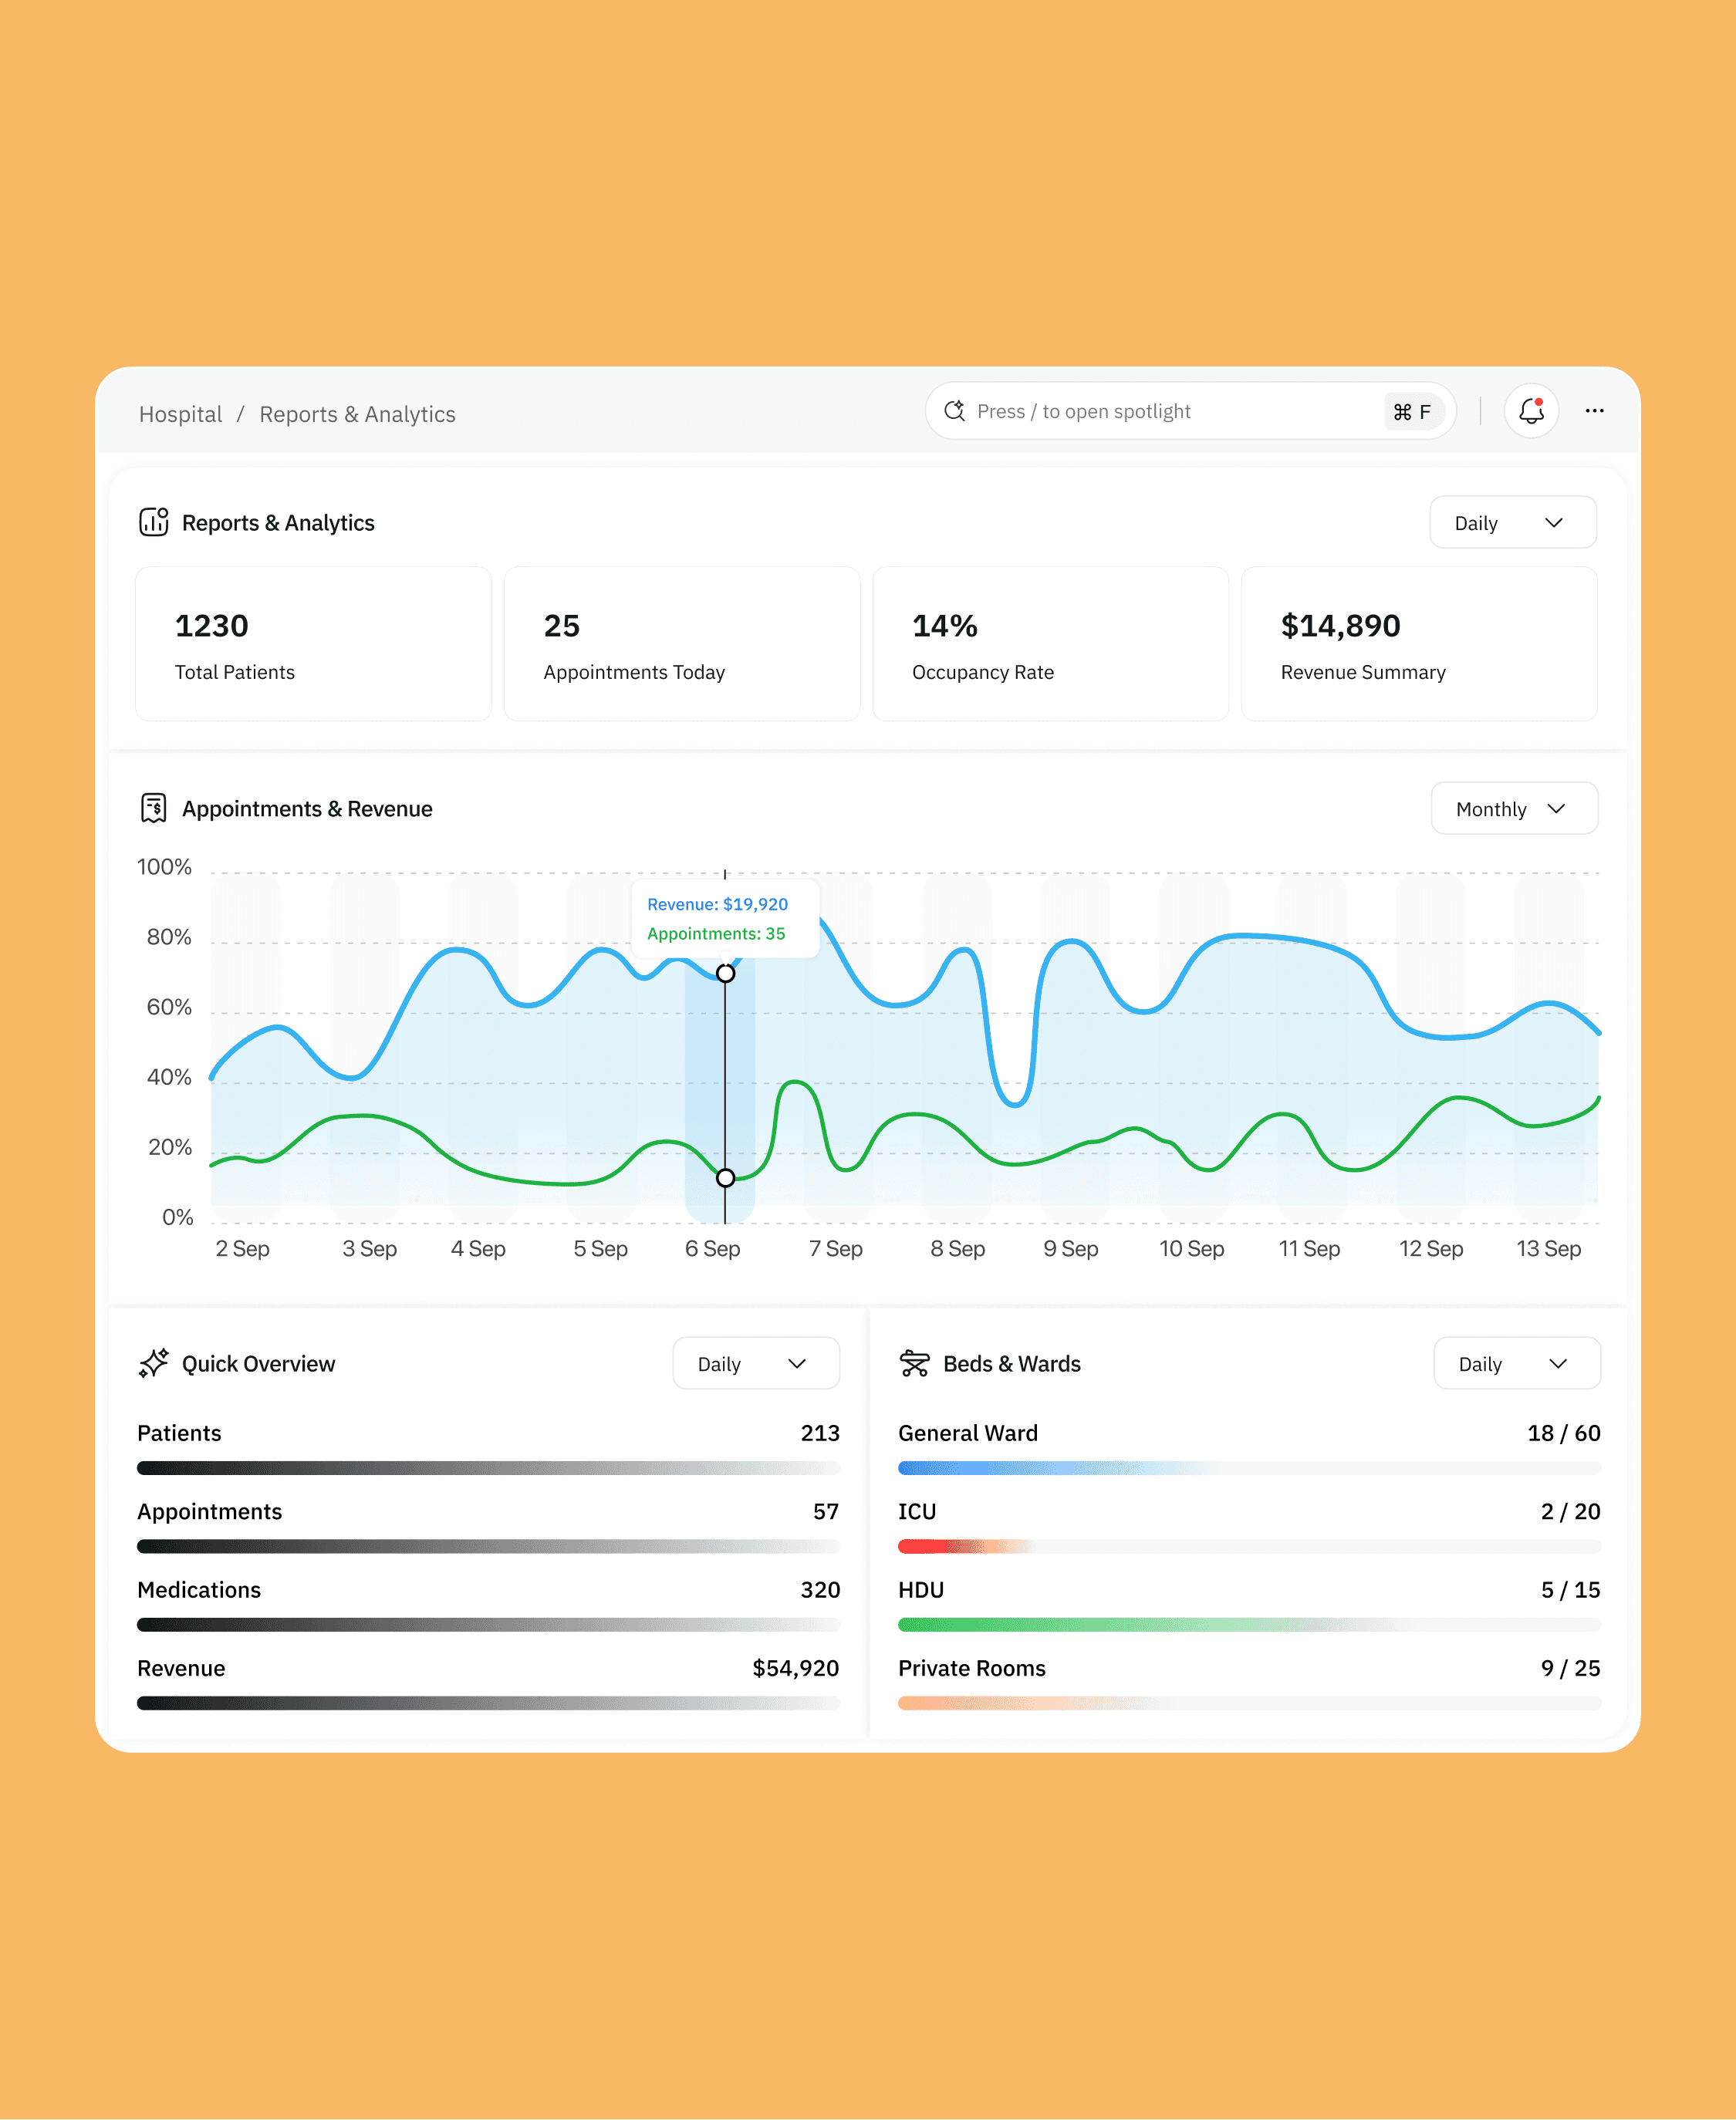Click the notification bell icon

coord(1531,411)
